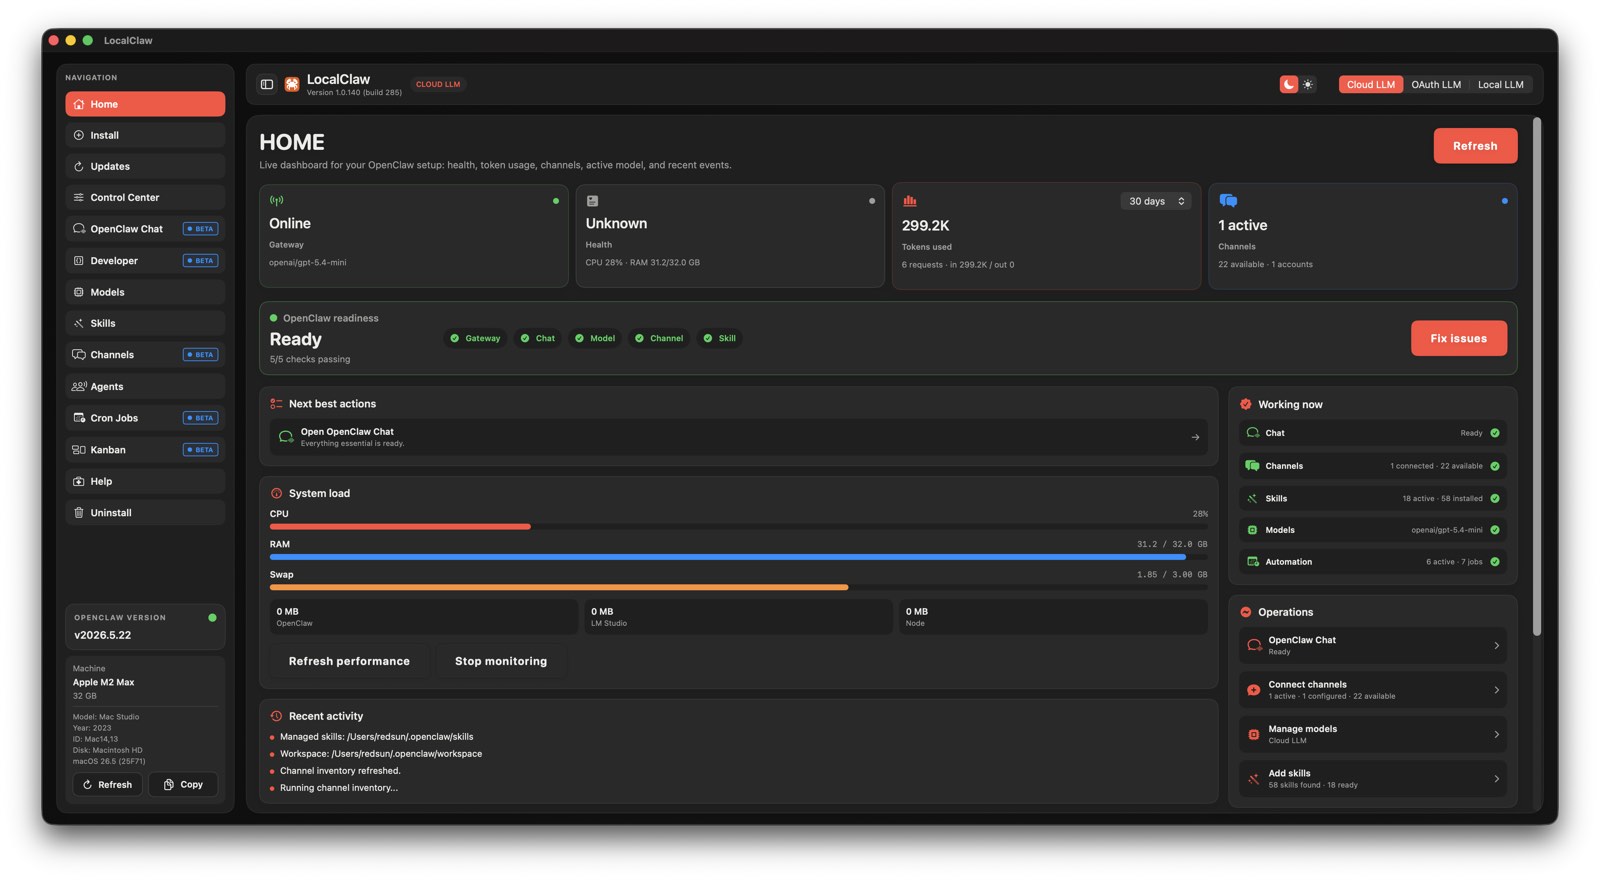
Task: Click the Models row icon in Working now
Action: tap(1252, 531)
